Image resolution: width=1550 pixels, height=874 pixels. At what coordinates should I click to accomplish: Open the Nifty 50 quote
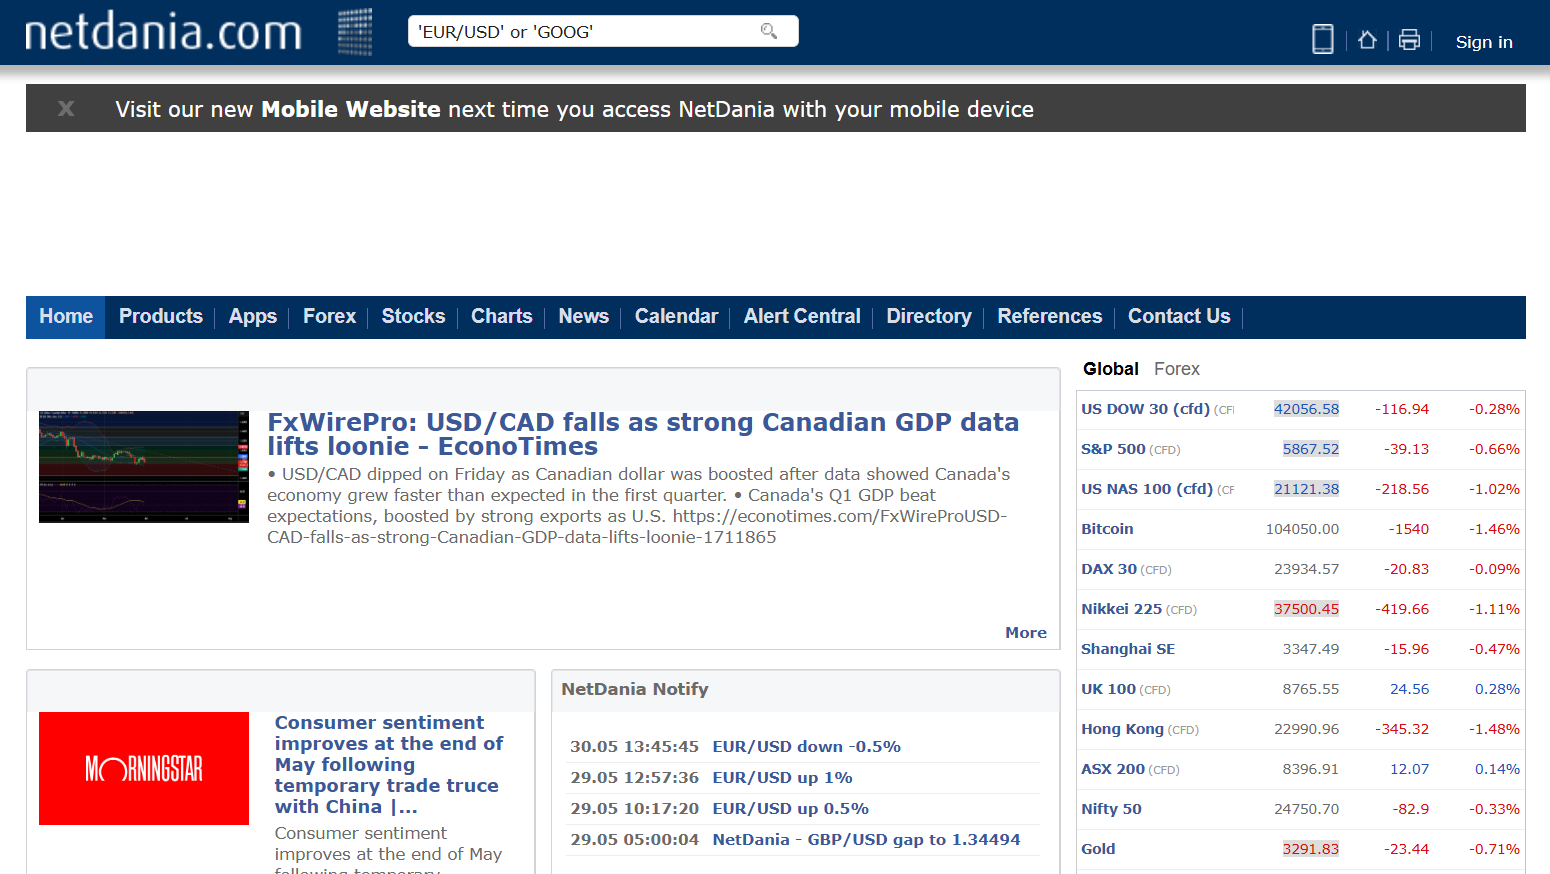pos(1111,809)
